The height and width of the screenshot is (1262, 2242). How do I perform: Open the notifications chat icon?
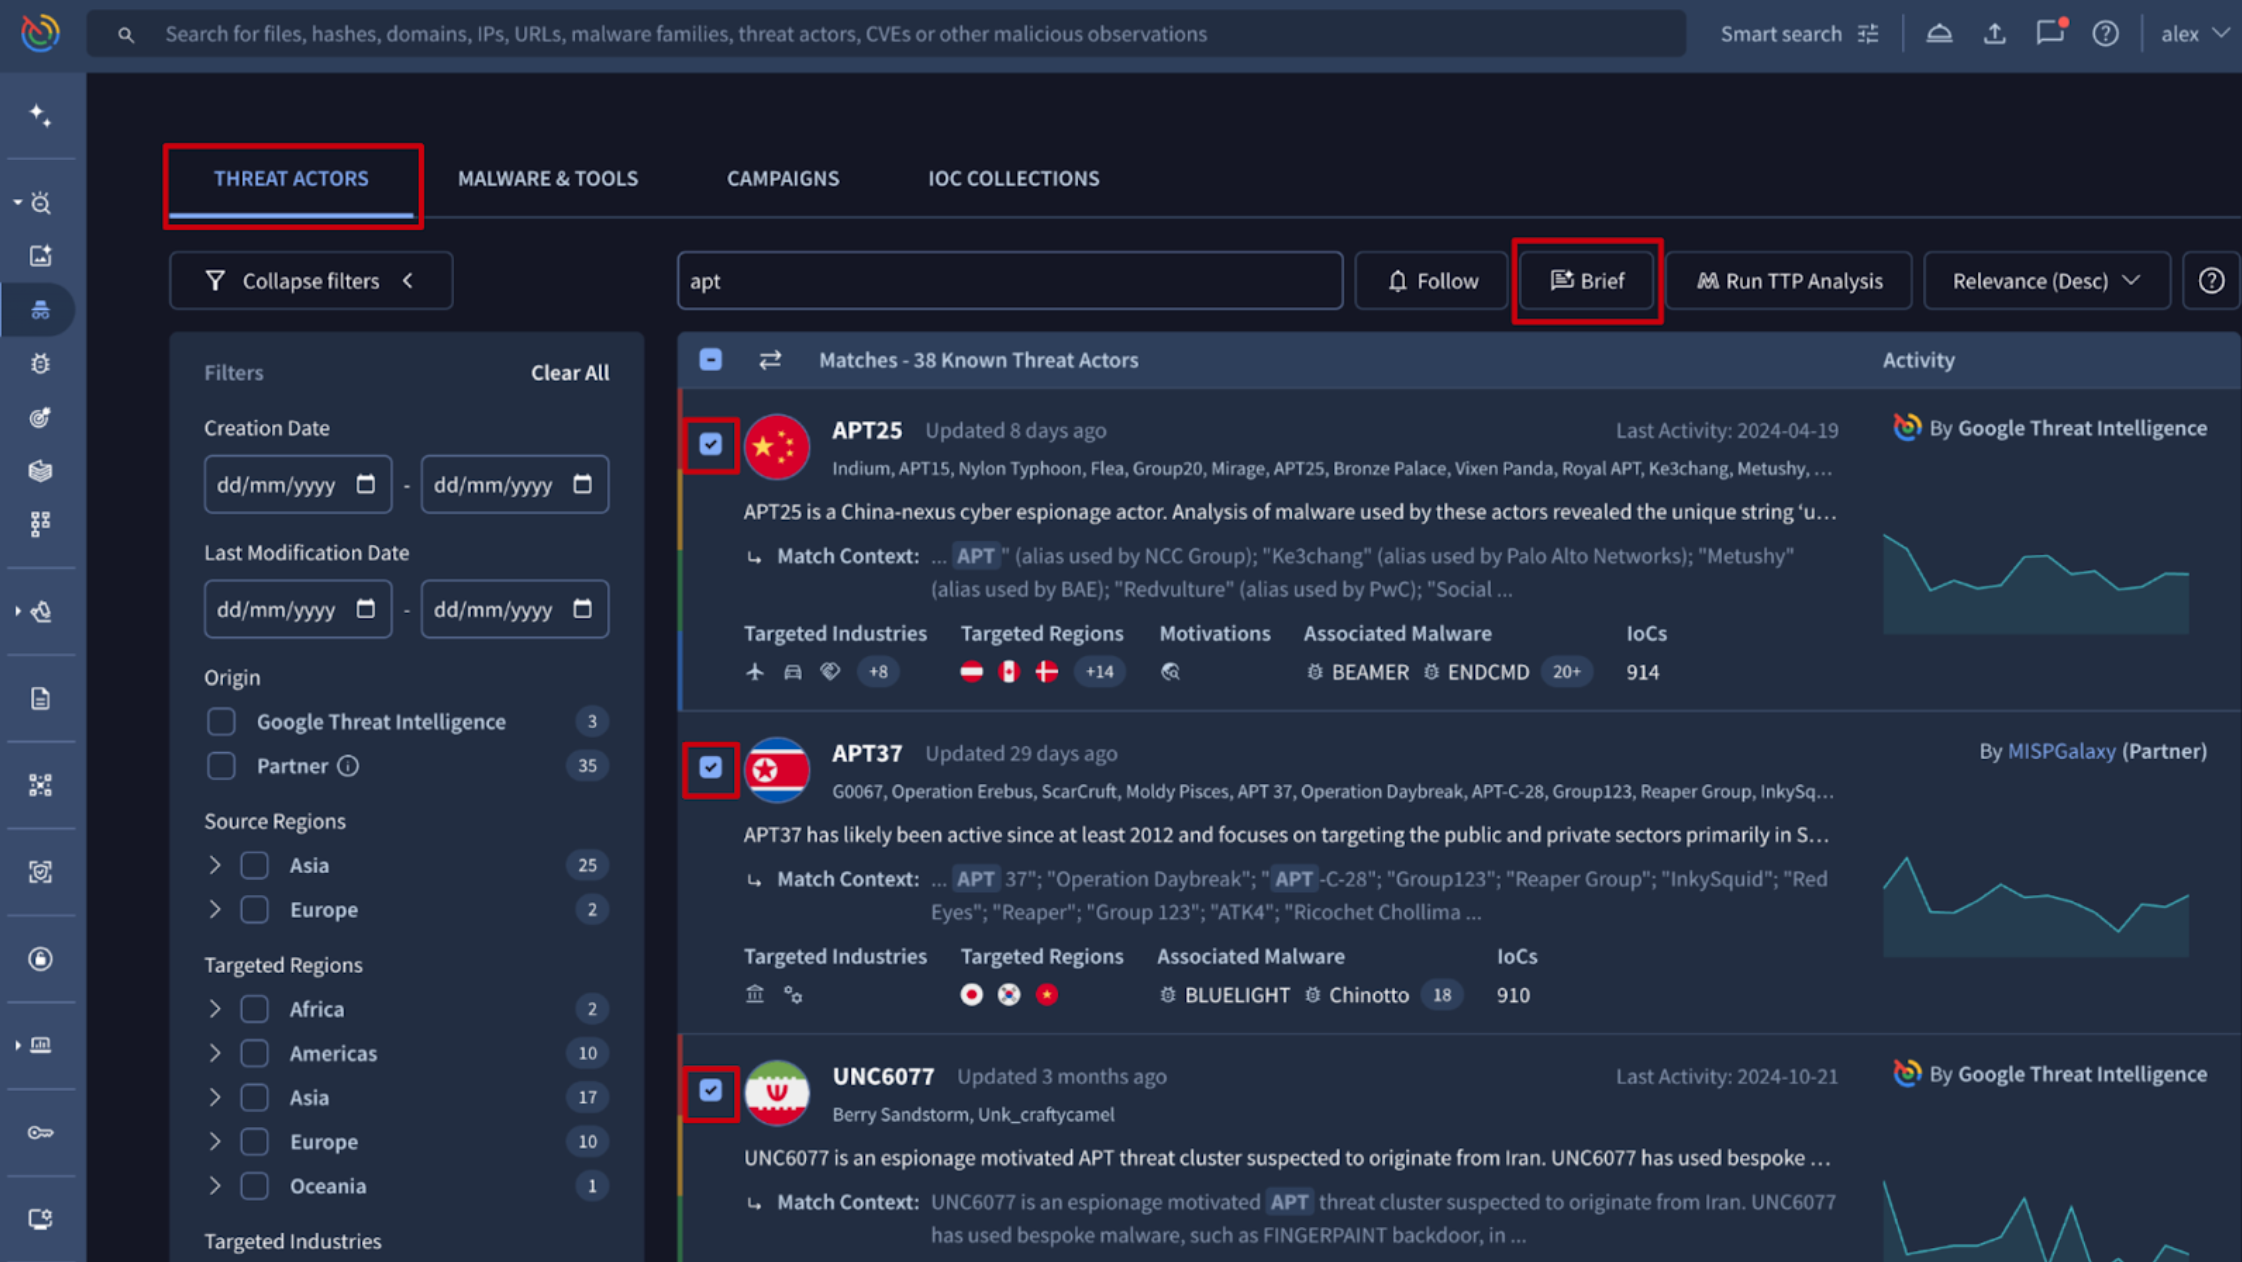(2049, 33)
